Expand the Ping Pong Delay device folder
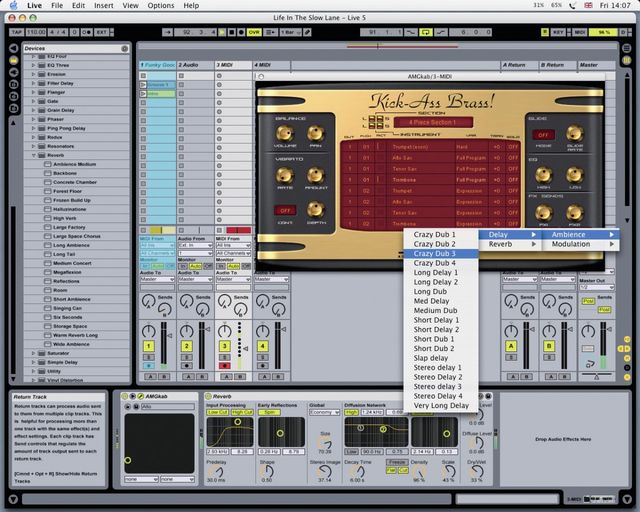The image size is (640, 512). coord(33,128)
